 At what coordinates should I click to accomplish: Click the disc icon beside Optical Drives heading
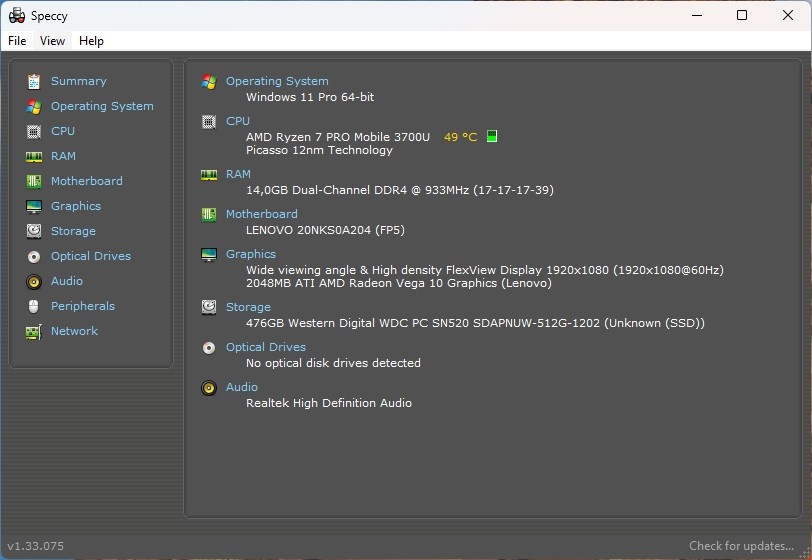click(209, 348)
